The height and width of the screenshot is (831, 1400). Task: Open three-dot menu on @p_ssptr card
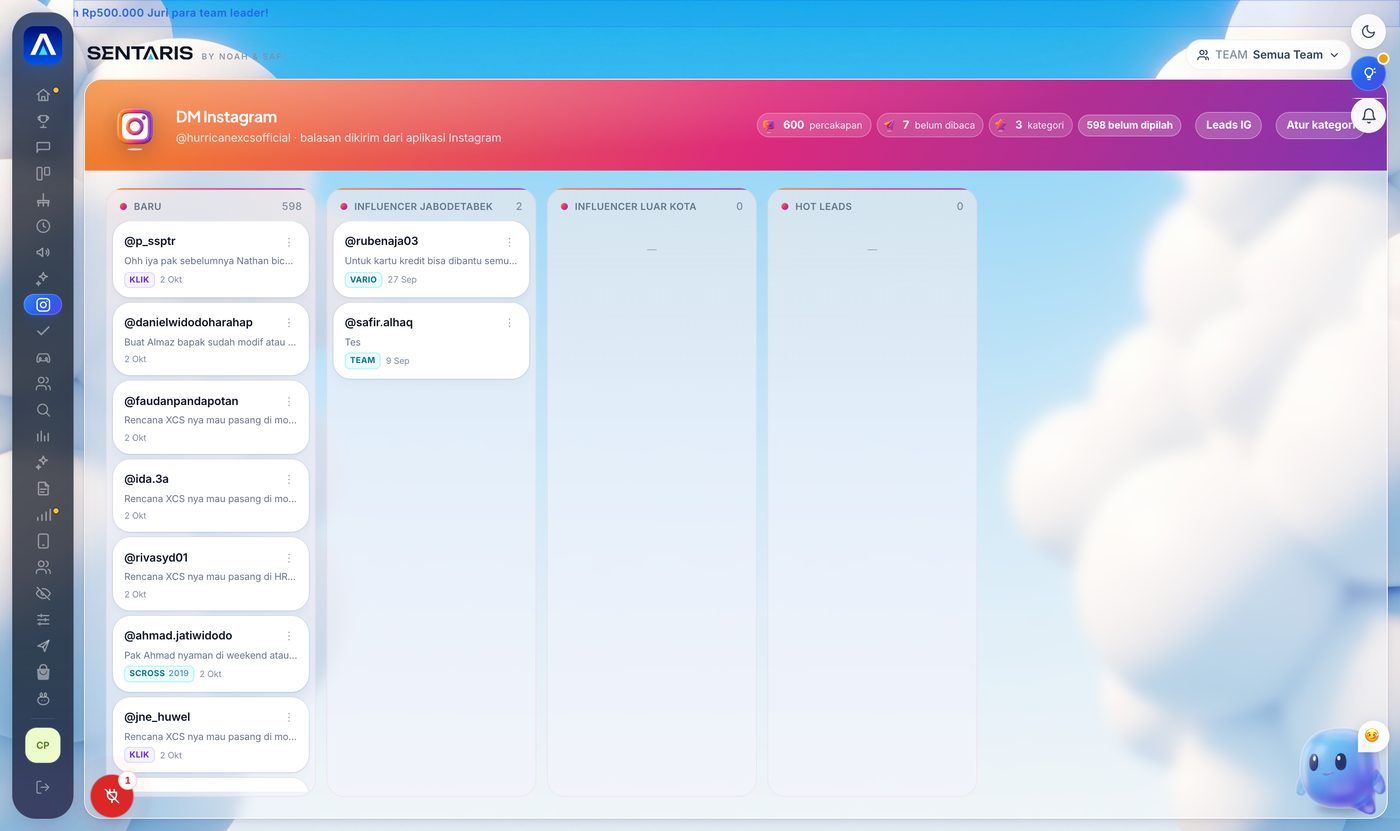pos(289,242)
